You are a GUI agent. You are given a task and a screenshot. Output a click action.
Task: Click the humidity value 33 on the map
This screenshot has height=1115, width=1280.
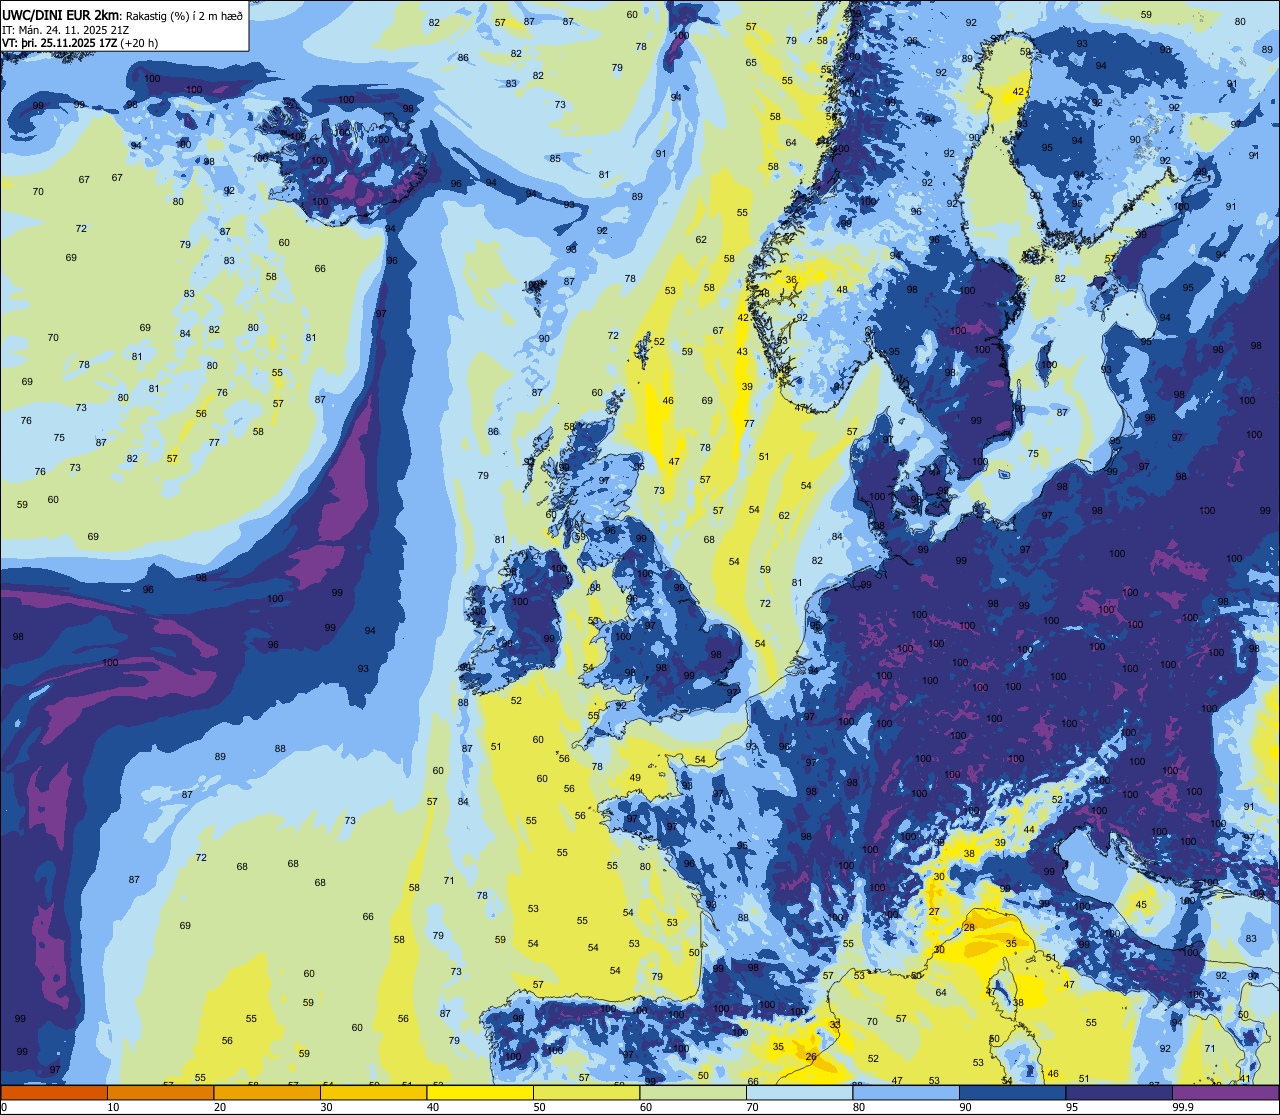click(x=835, y=1024)
